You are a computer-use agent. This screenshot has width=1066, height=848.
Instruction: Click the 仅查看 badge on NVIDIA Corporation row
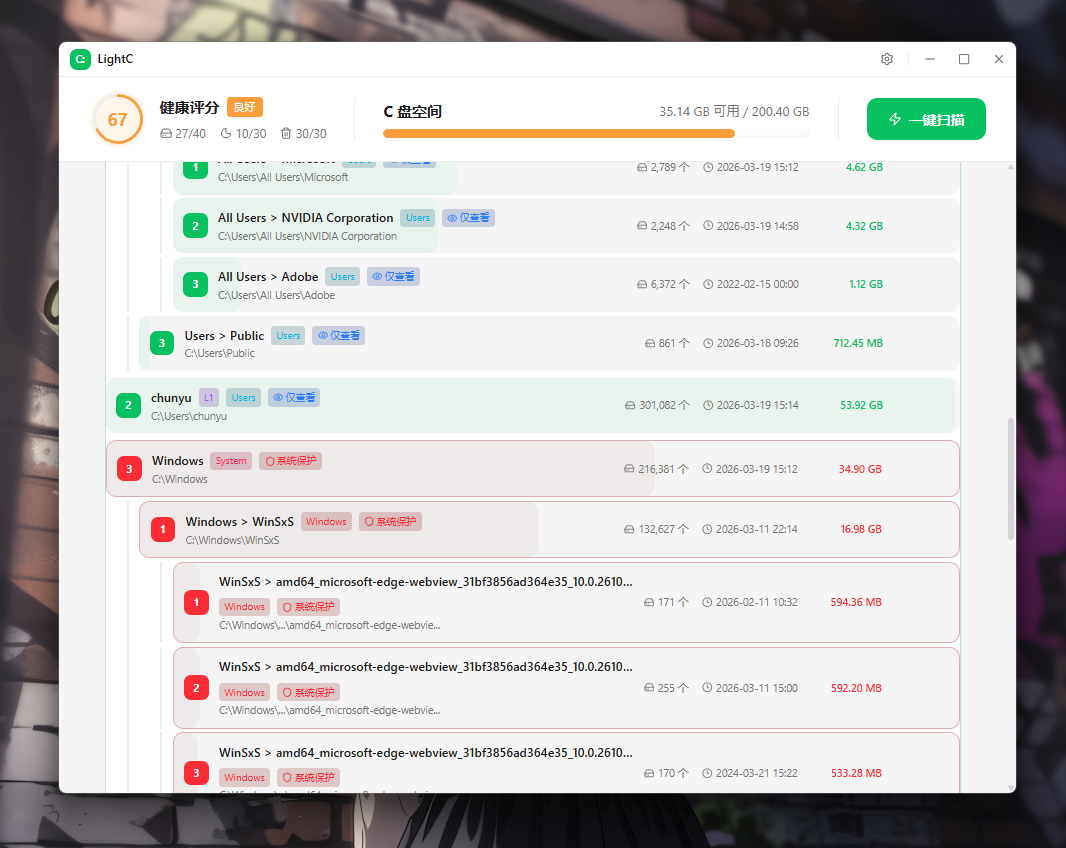[x=468, y=218]
